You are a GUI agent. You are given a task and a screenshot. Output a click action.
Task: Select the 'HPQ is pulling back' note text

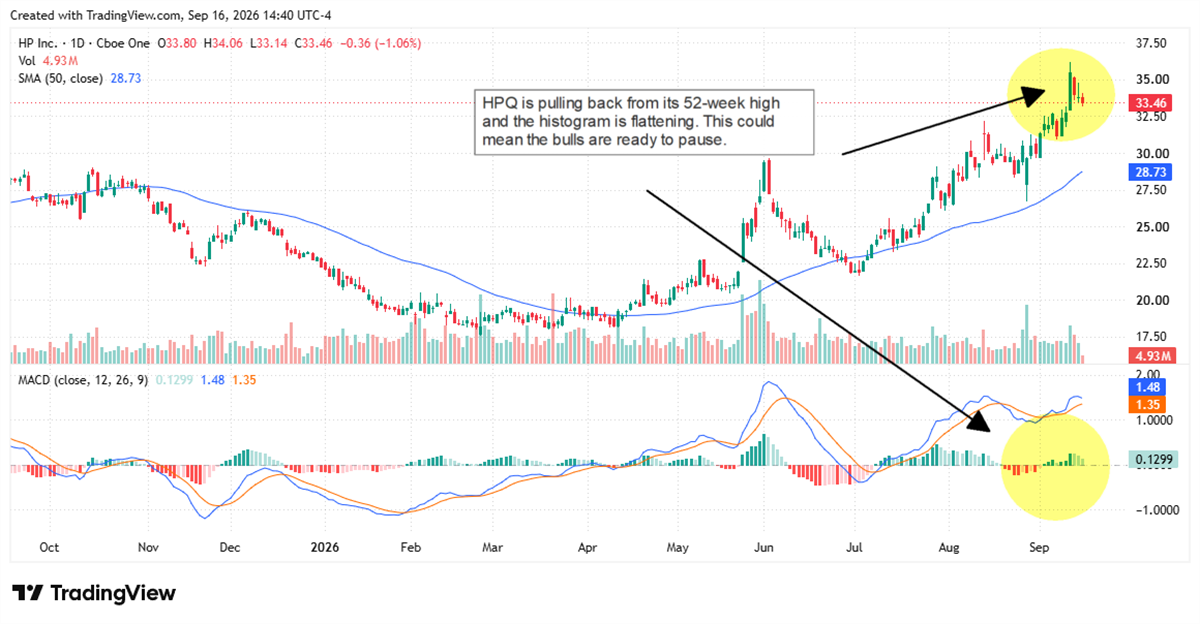(x=644, y=122)
